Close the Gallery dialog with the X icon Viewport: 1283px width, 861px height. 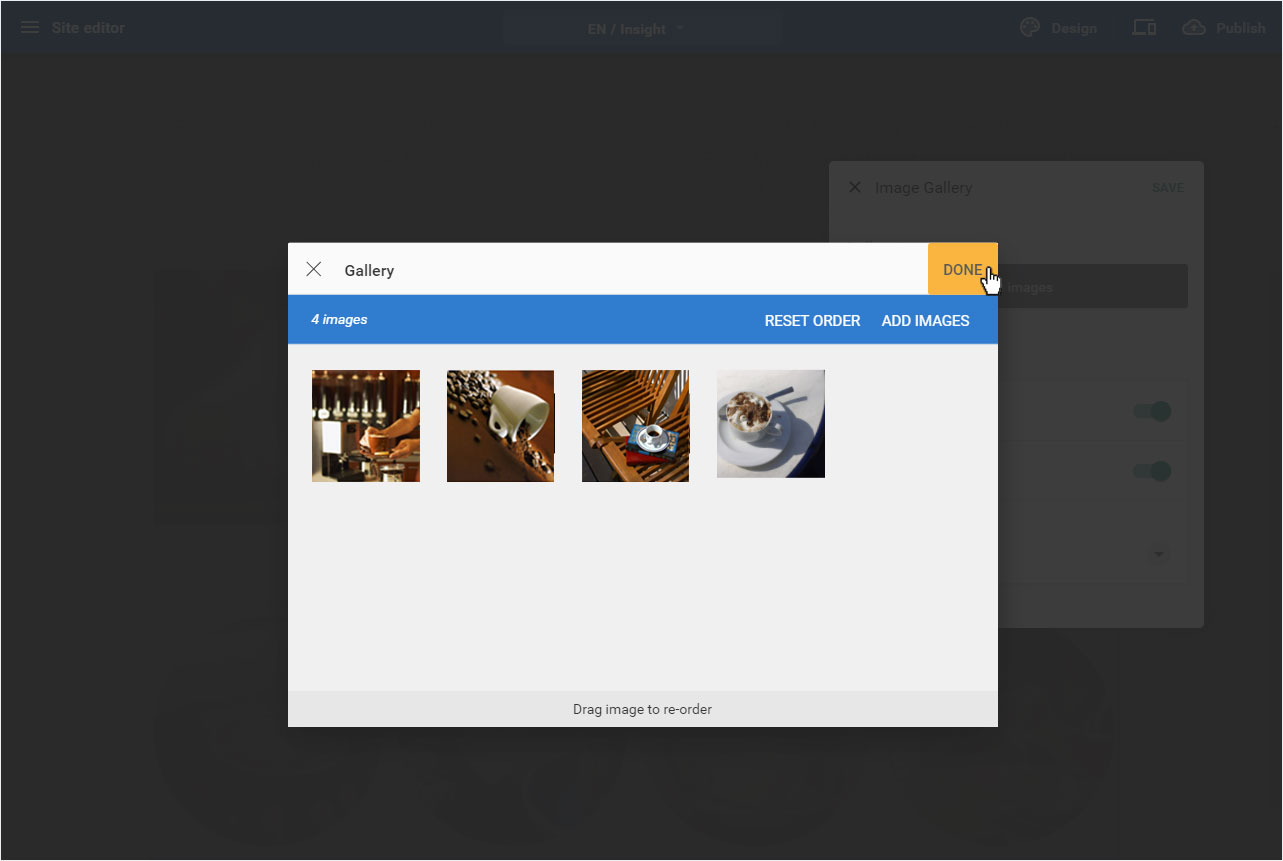[314, 269]
